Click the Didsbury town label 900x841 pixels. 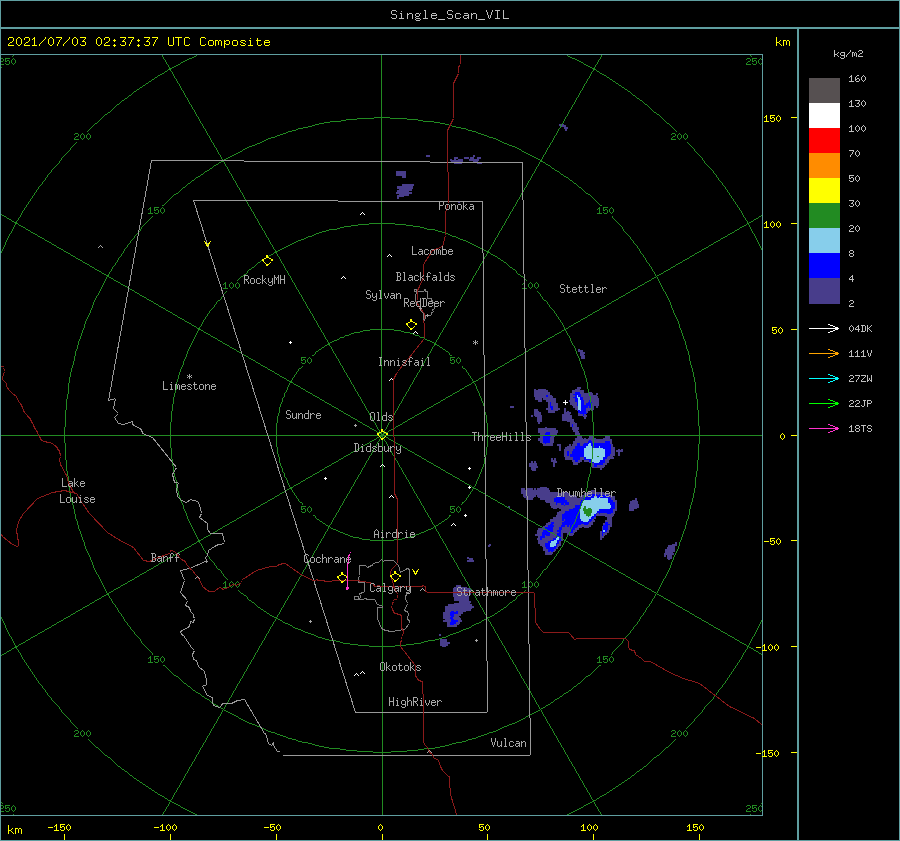(378, 448)
